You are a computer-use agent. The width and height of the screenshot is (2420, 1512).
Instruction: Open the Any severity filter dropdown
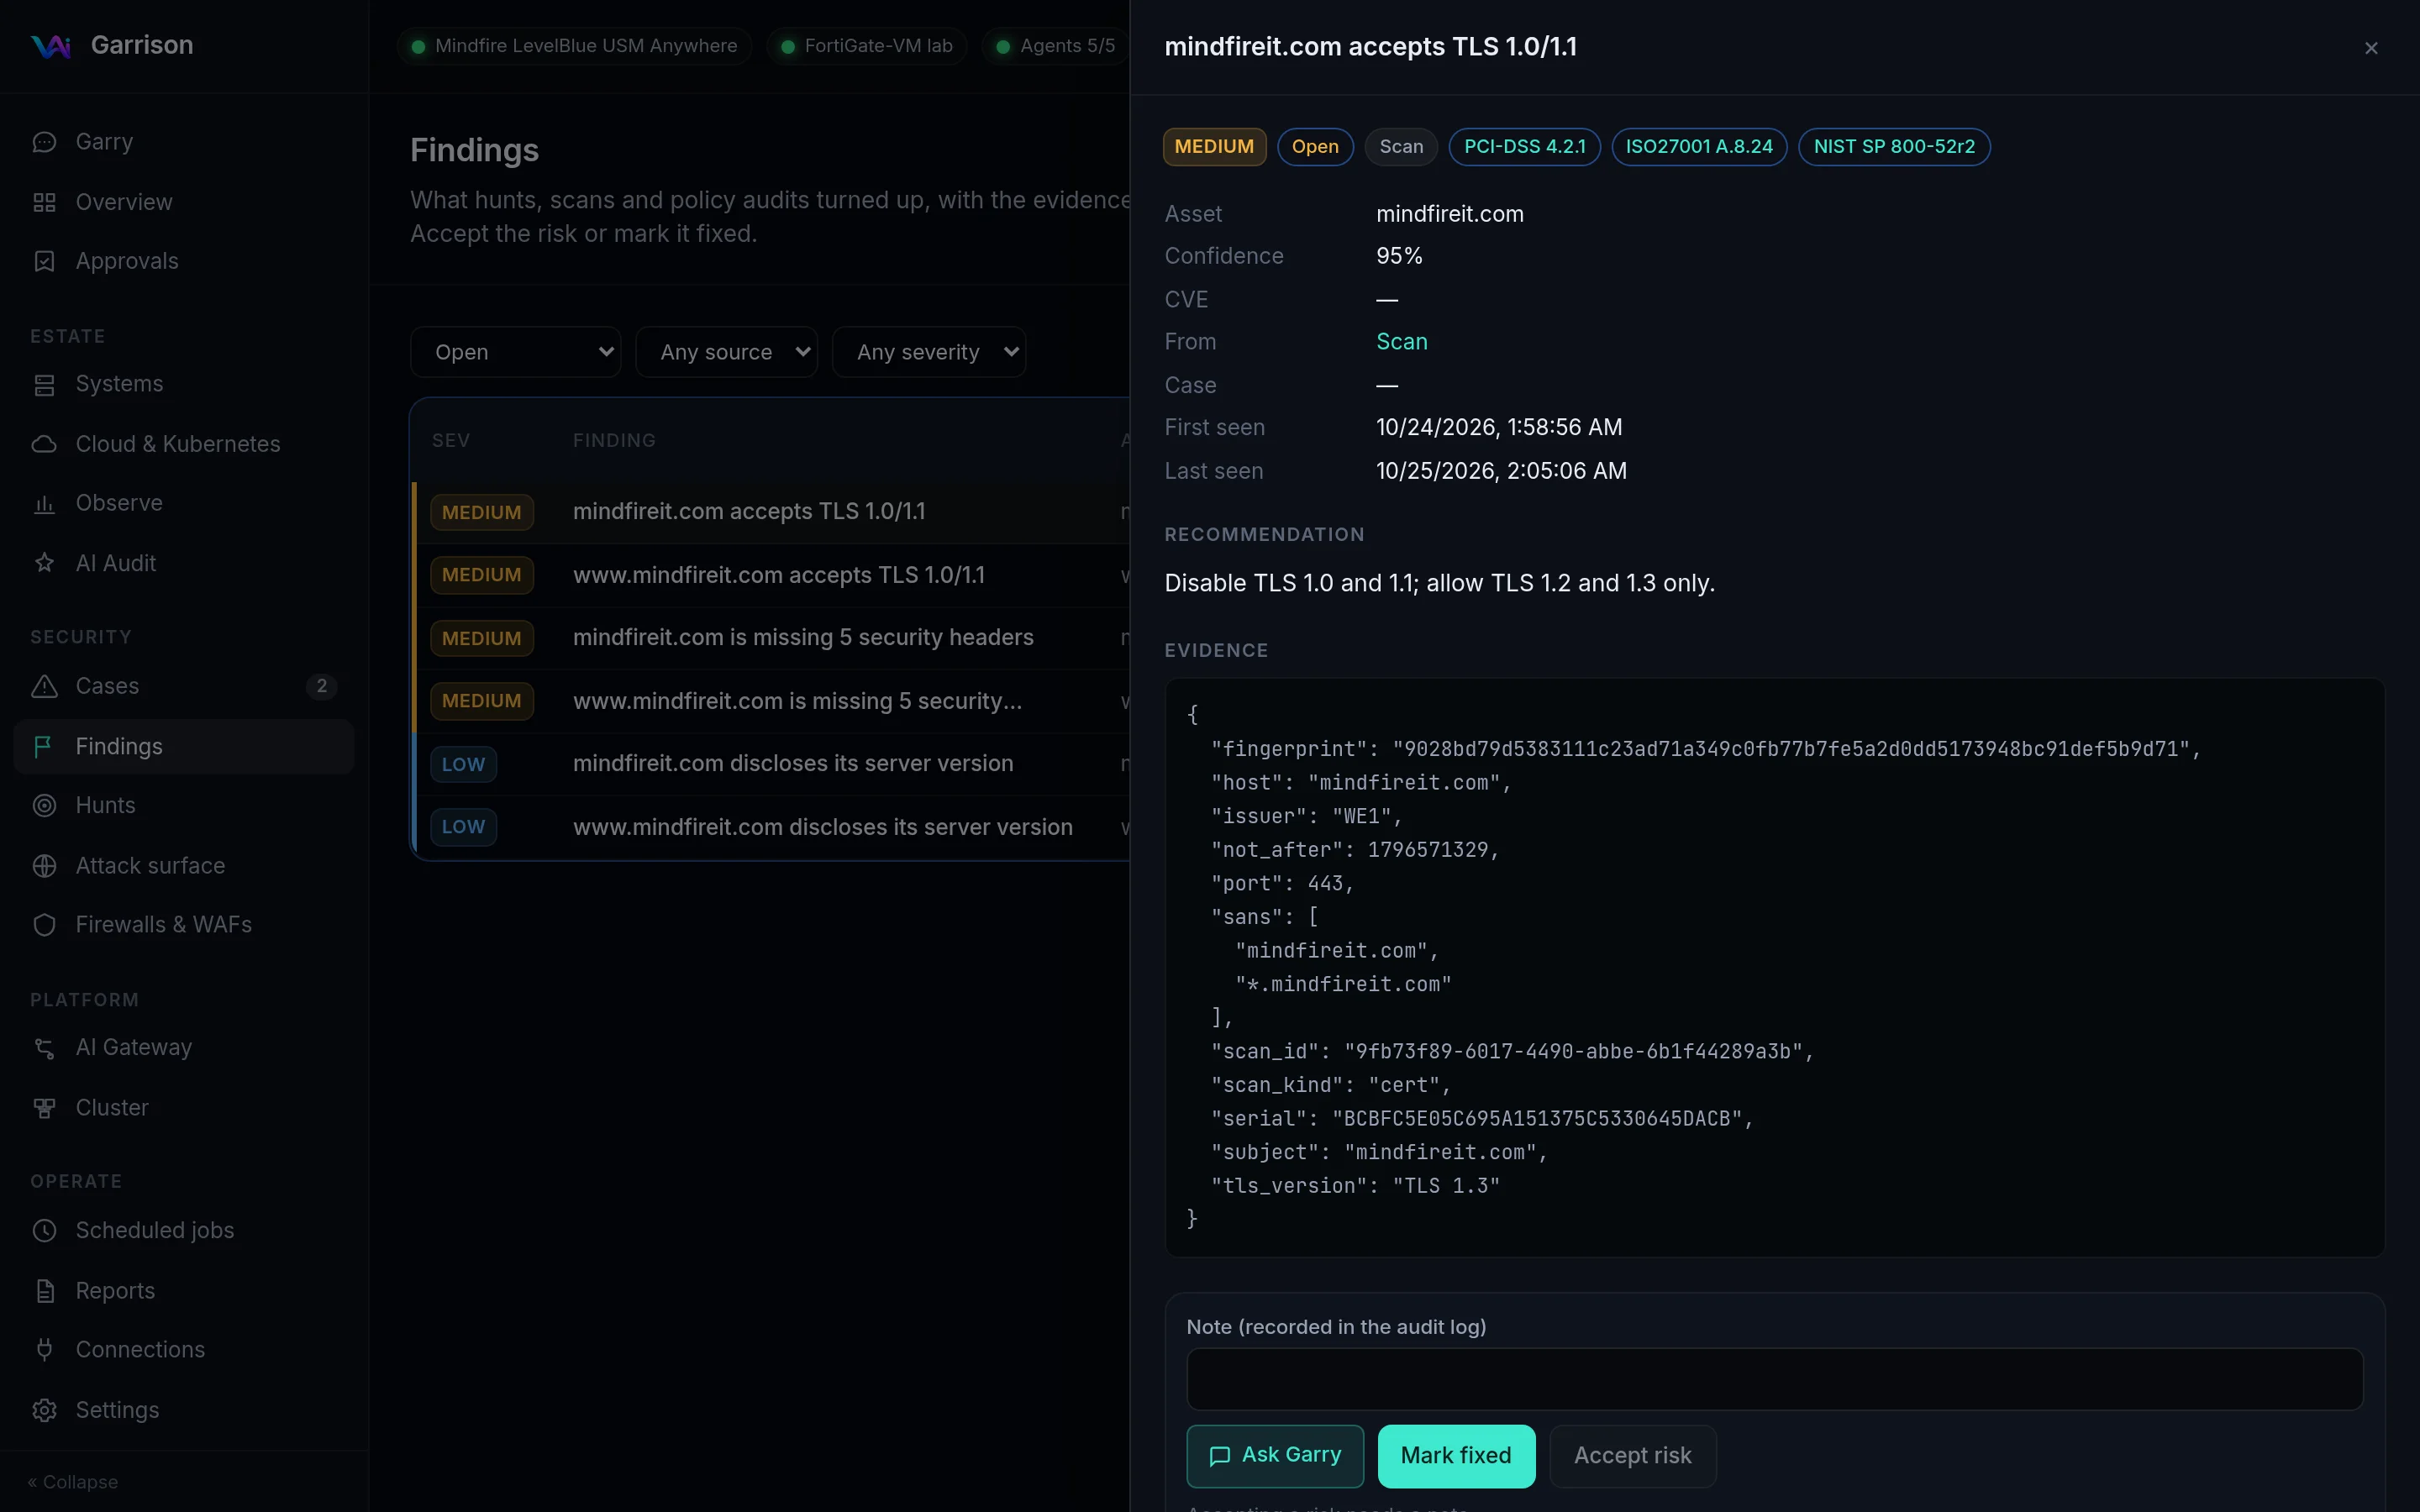(928, 352)
